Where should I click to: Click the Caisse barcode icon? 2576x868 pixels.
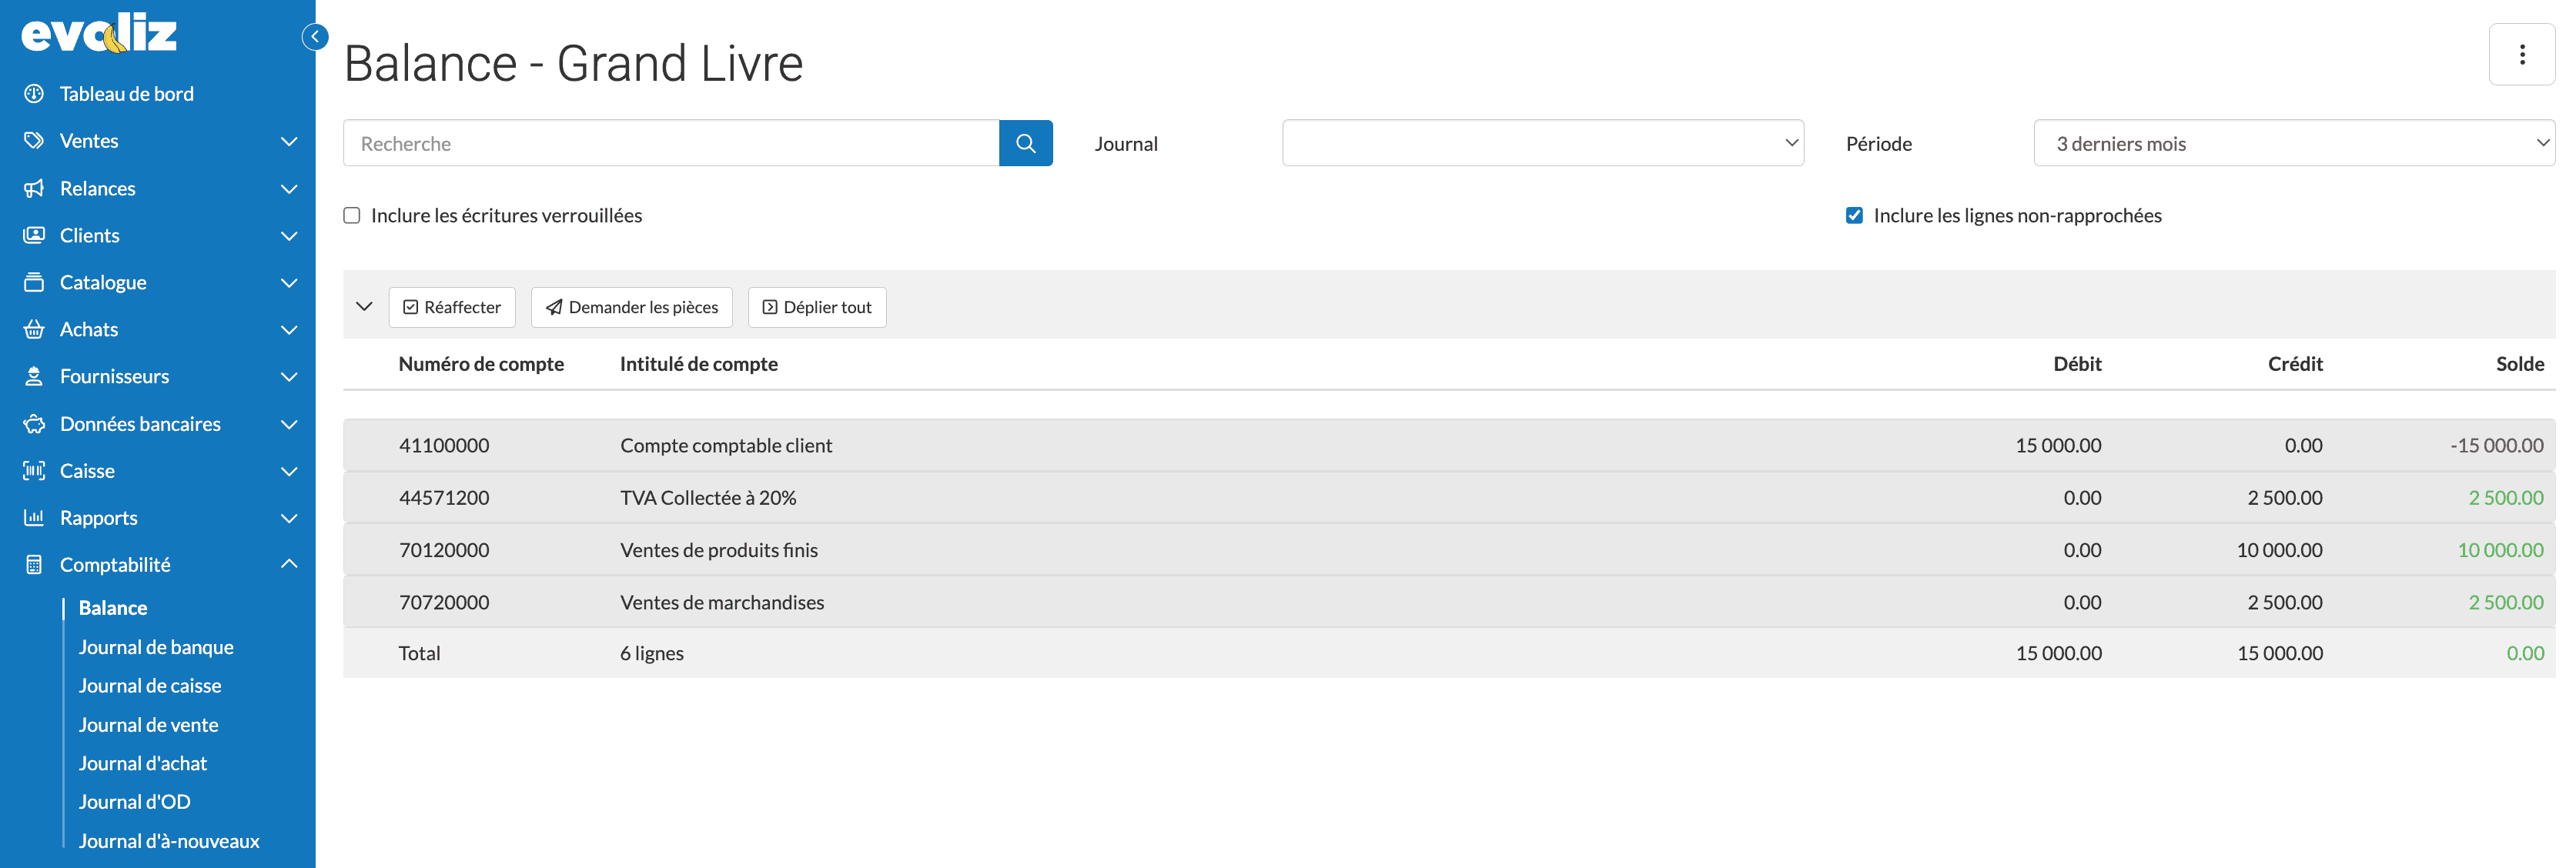pos(34,471)
